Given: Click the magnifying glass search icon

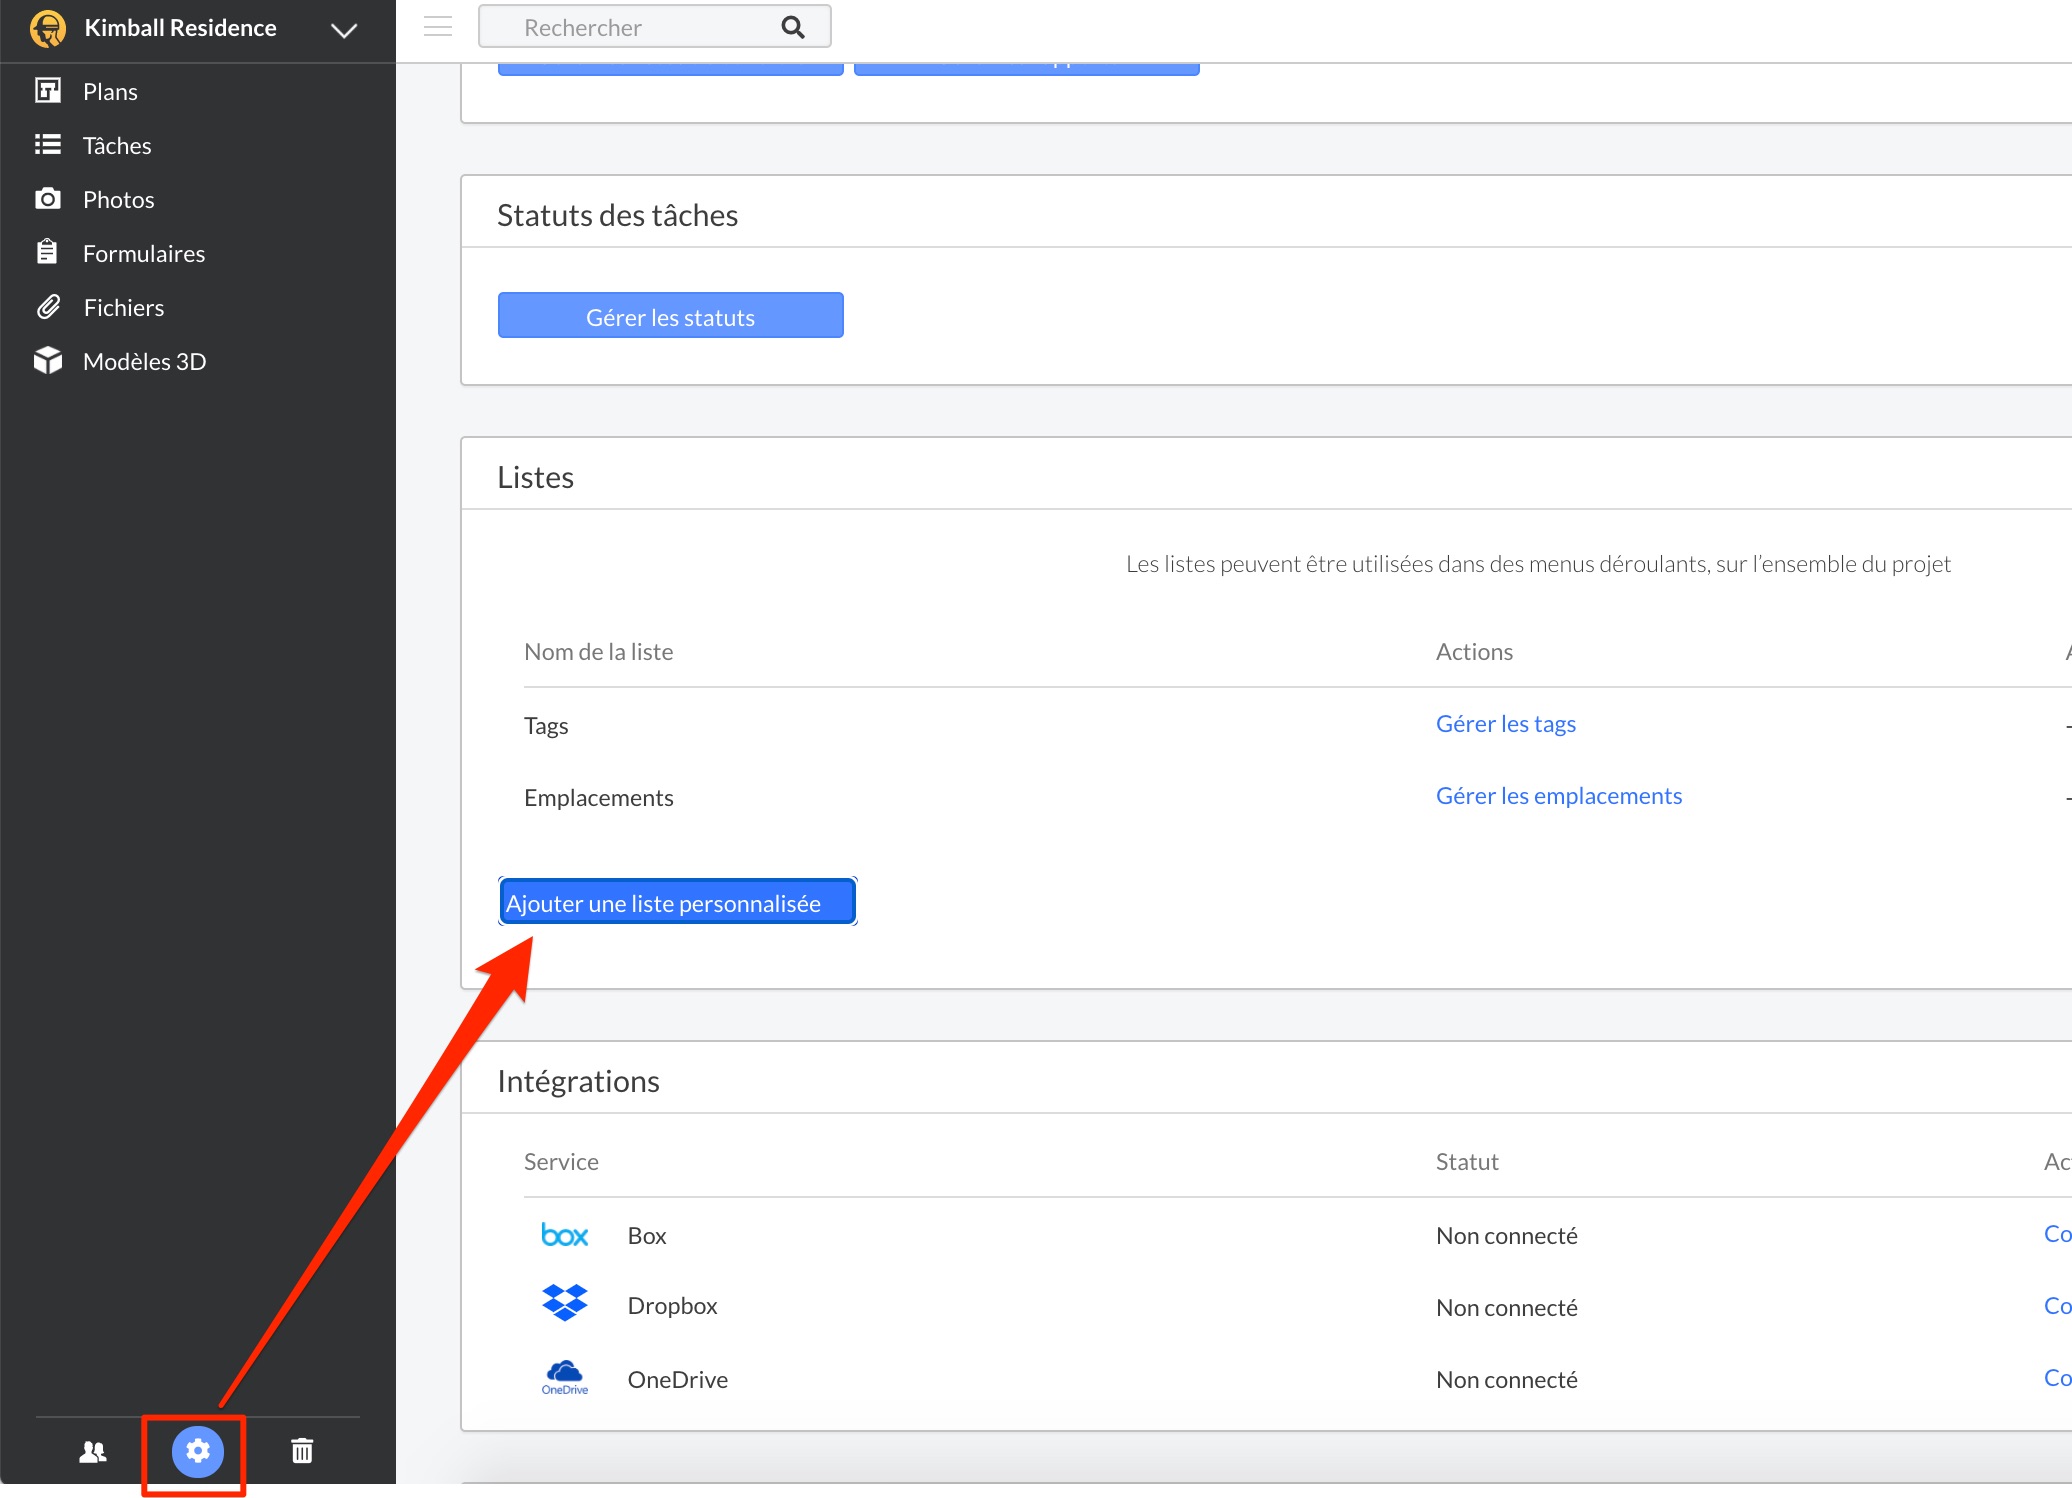Looking at the screenshot, I should (793, 27).
